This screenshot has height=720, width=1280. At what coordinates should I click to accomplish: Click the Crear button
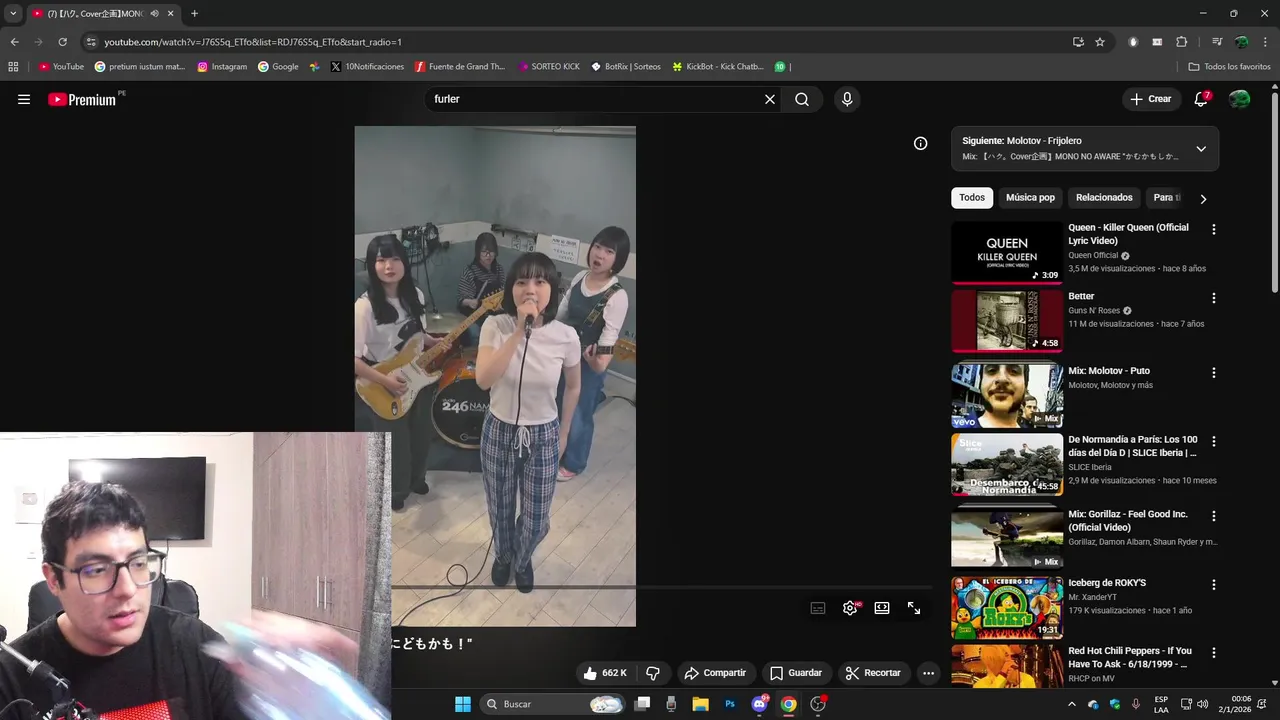pyautogui.click(x=1150, y=99)
